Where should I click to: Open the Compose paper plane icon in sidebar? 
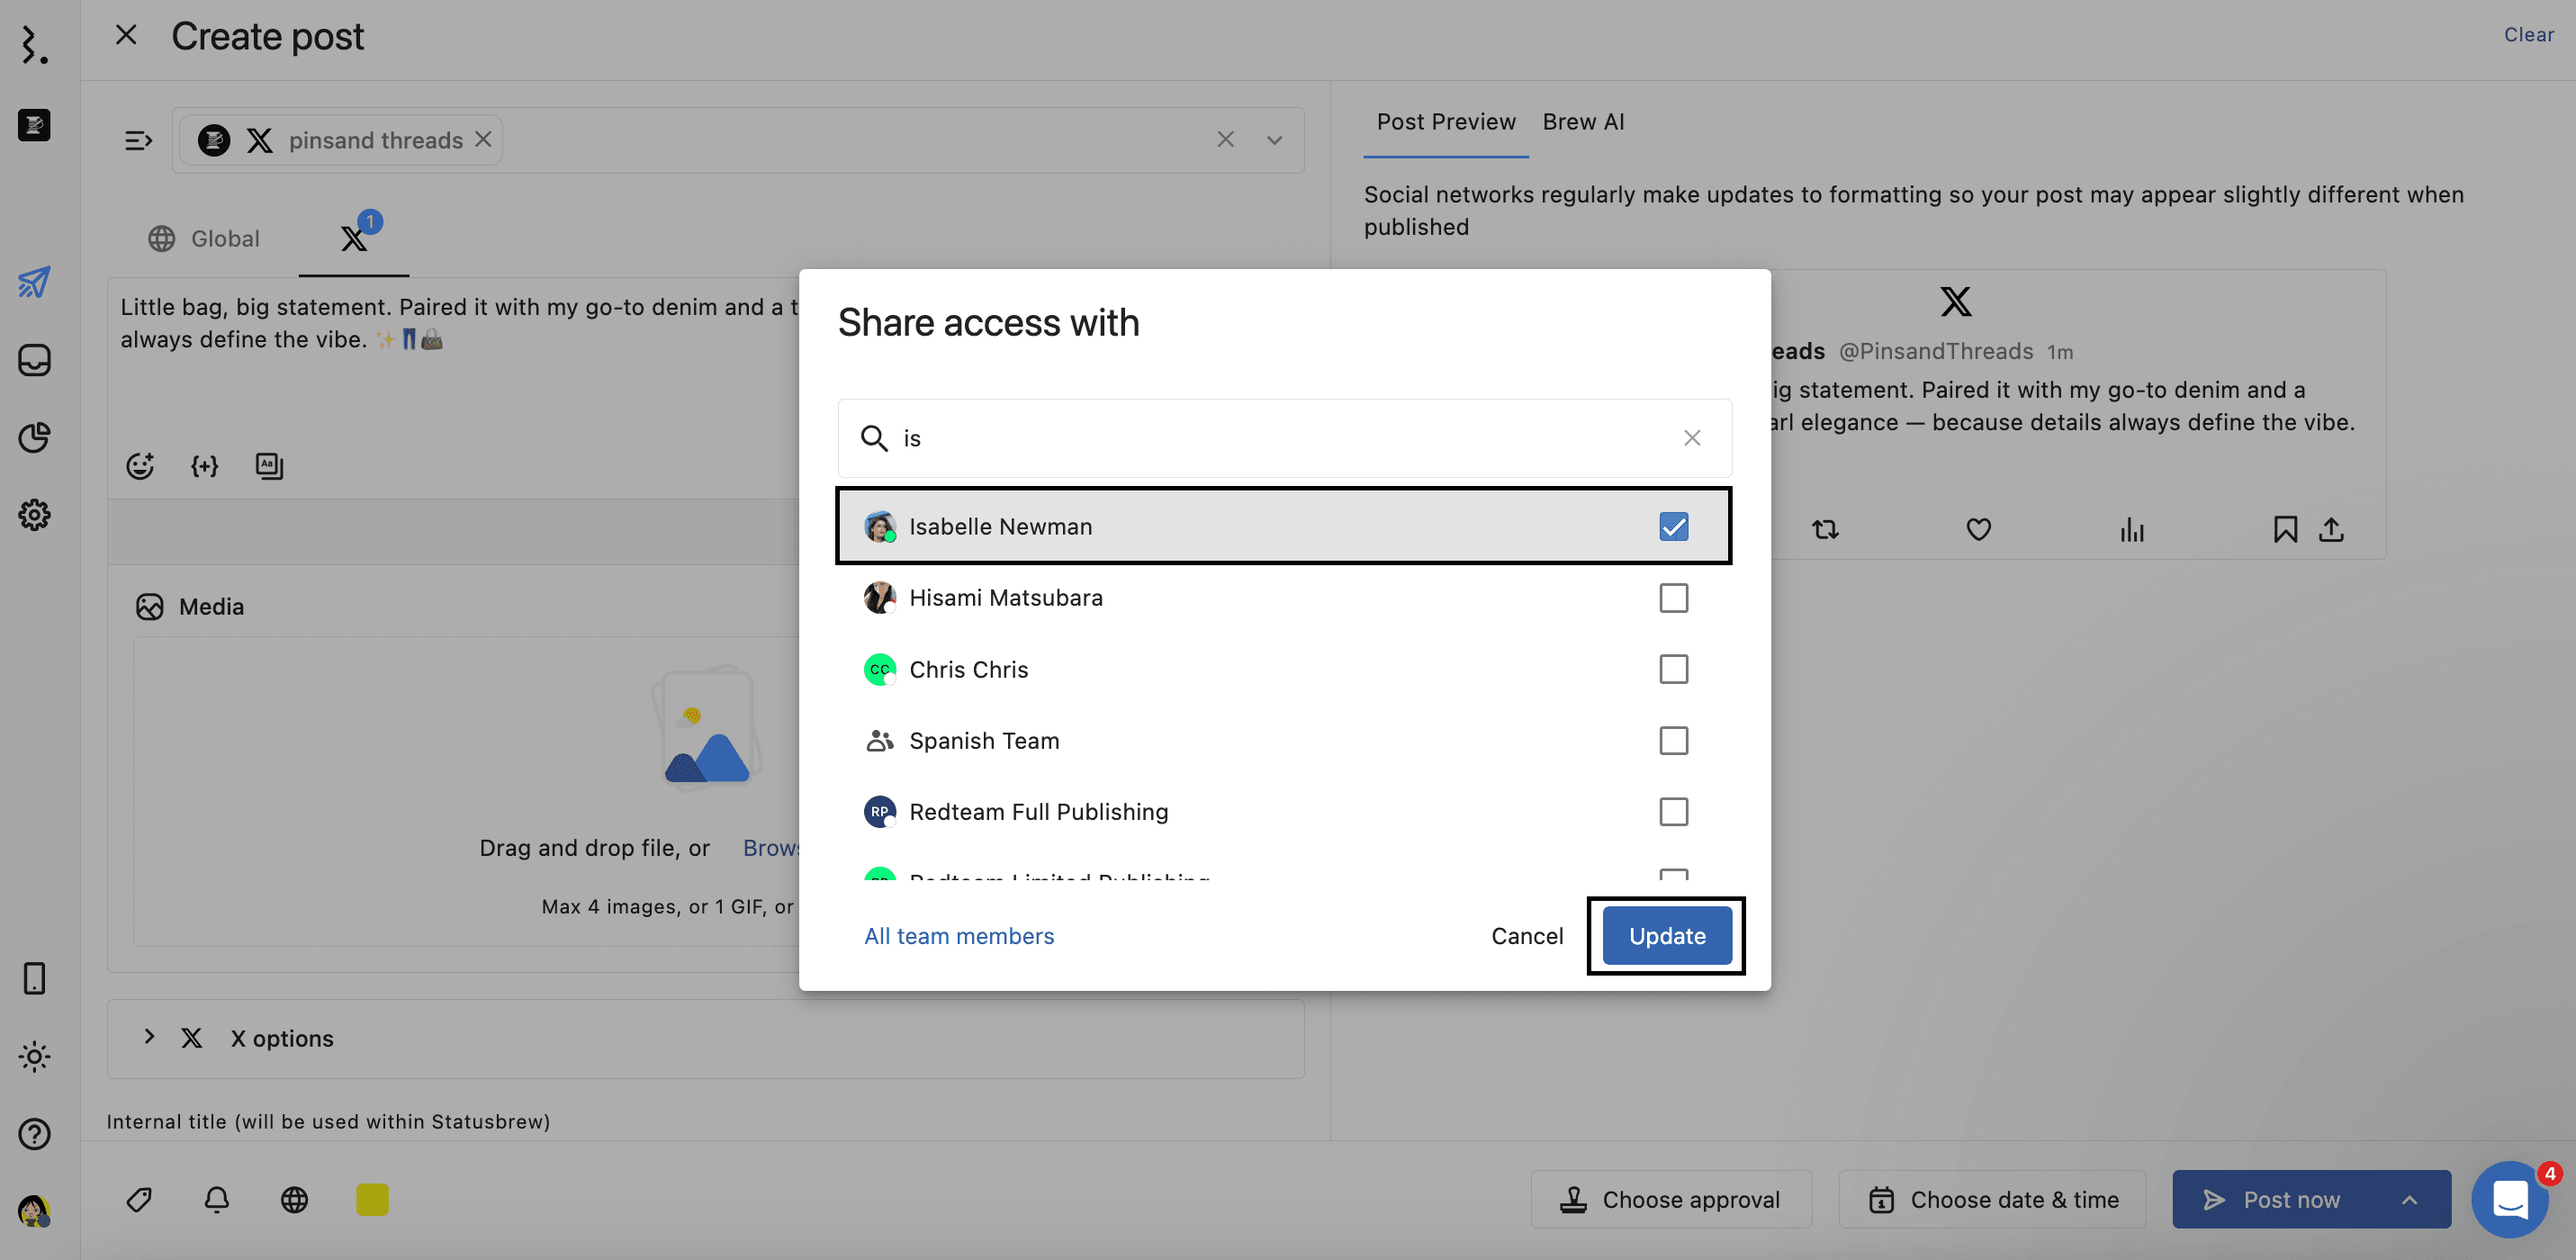pos(34,283)
